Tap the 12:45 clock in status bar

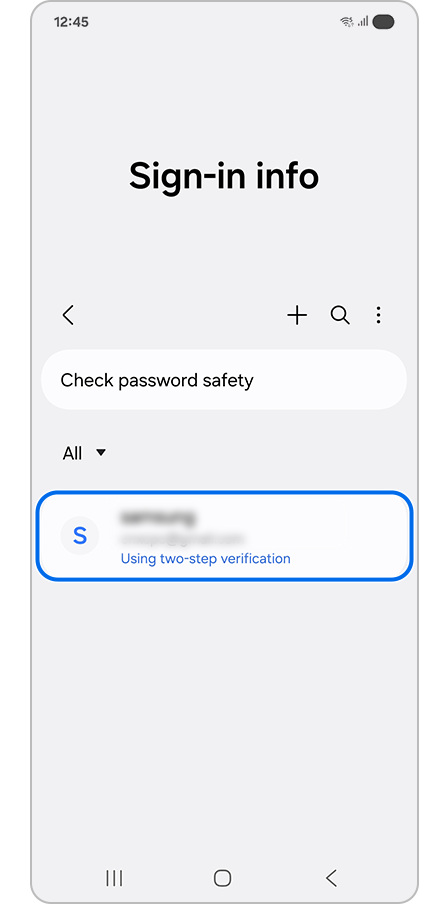(71, 22)
